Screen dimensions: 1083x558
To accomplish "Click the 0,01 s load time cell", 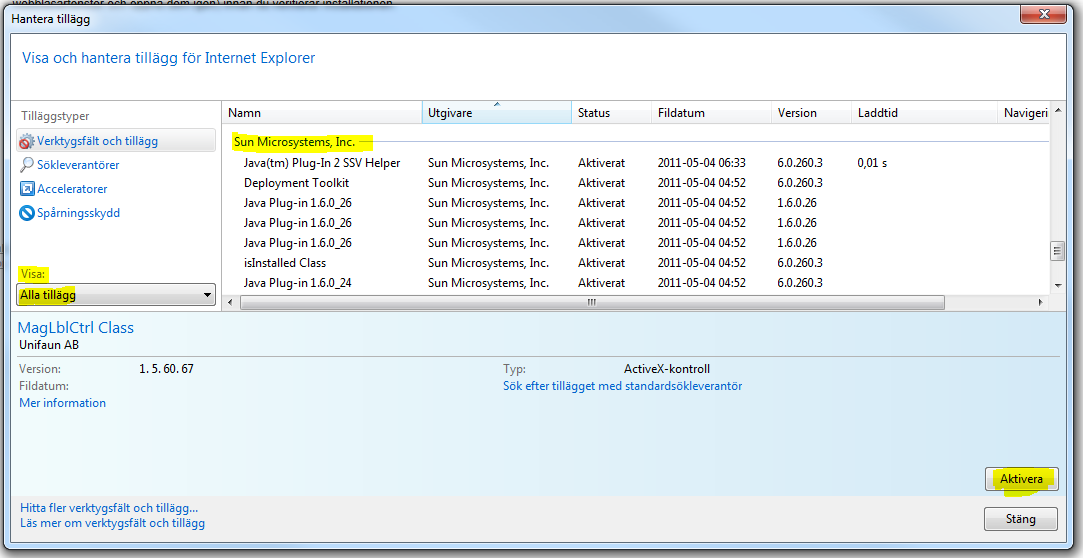I will click(x=872, y=163).
